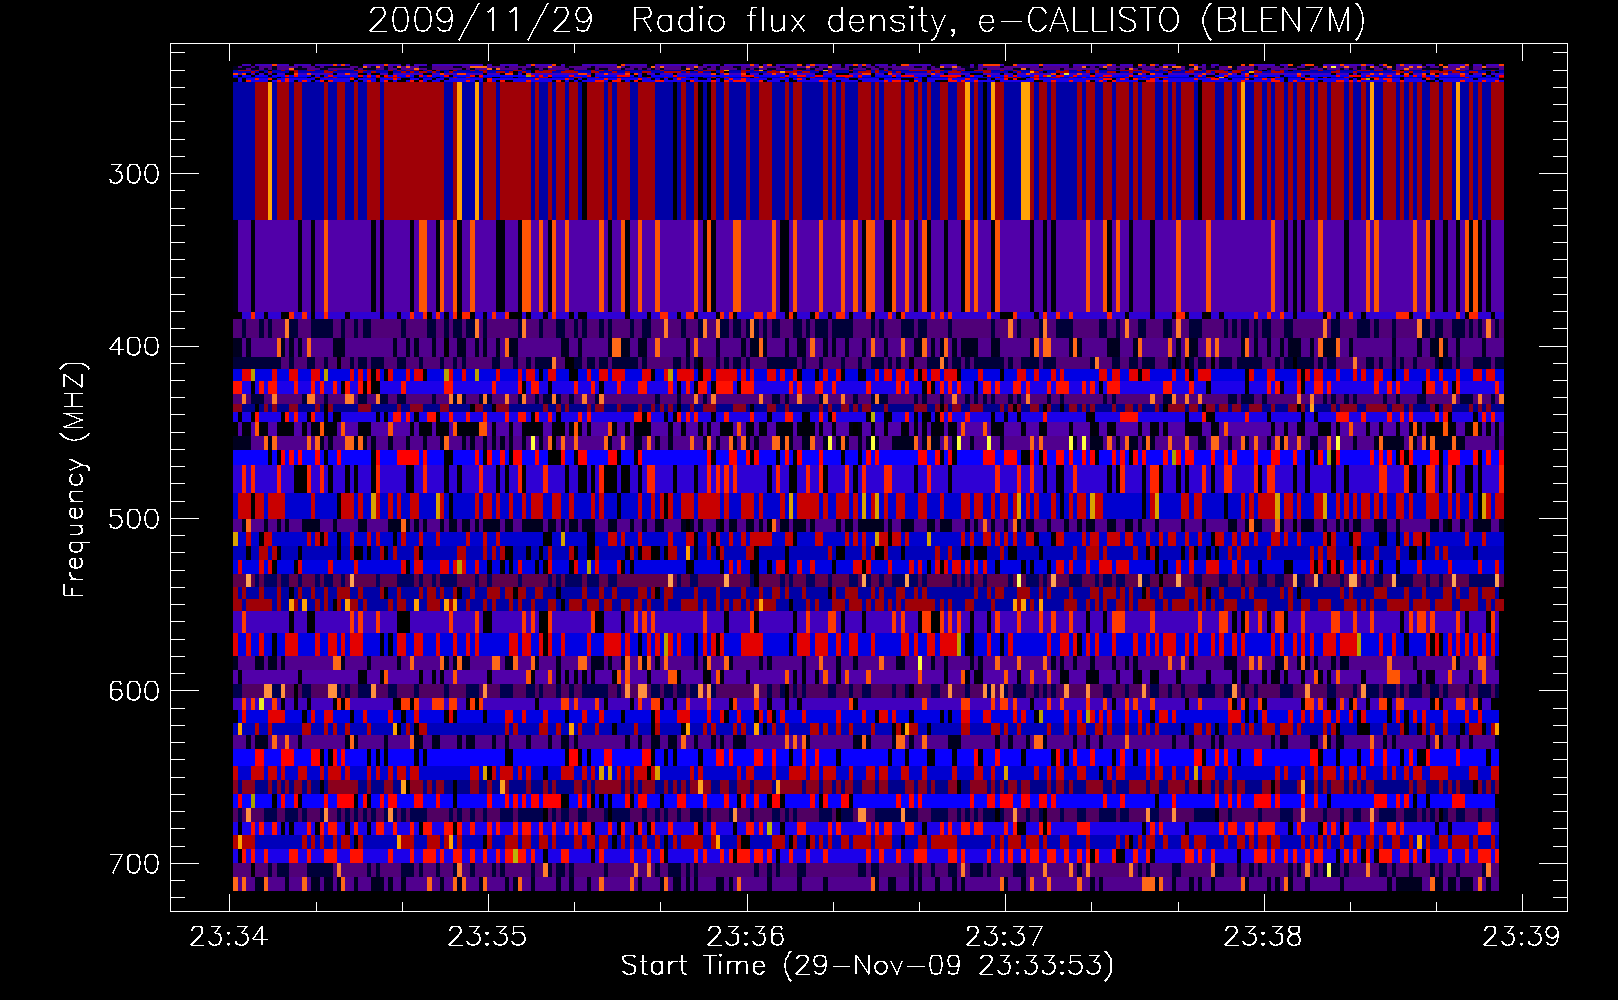Select the 'Frequency (MHZ)' y-axis label
The height and width of the screenshot is (1000, 1618).
[x=74, y=480]
